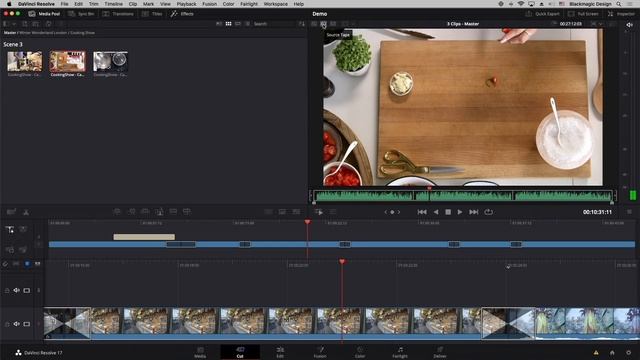Select the first CookingShow clip thumbnail
Screen dimensions: 640x360
coord(25,62)
